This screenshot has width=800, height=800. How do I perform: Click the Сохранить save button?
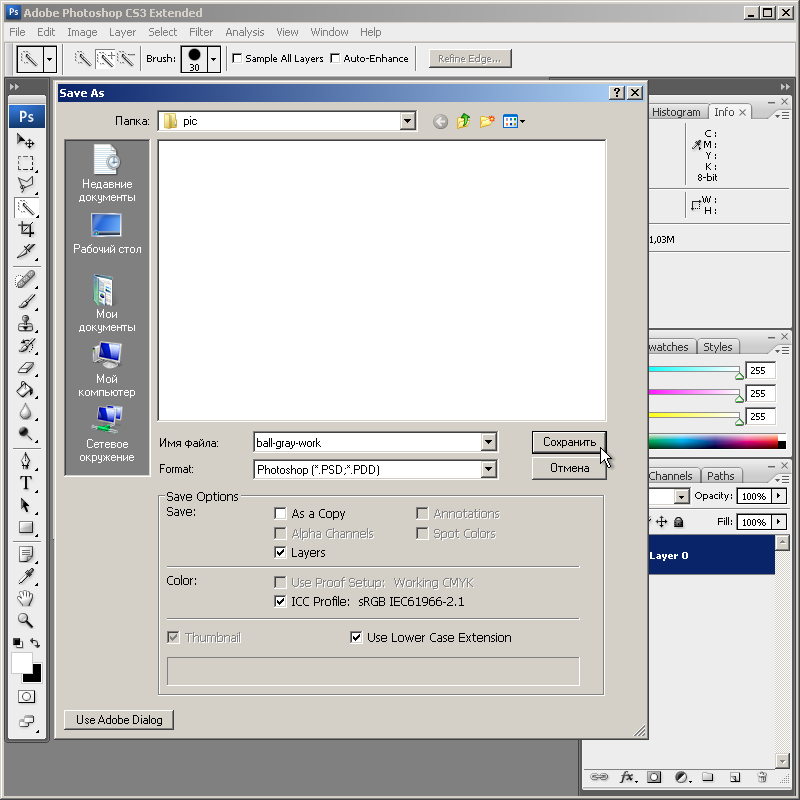569,442
